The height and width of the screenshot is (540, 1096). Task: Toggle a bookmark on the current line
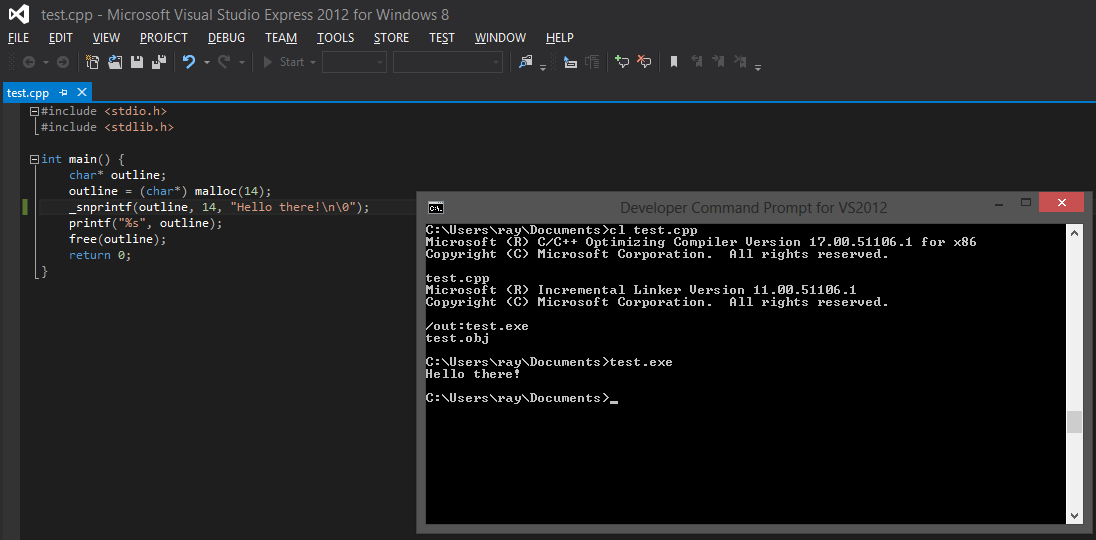(x=674, y=62)
